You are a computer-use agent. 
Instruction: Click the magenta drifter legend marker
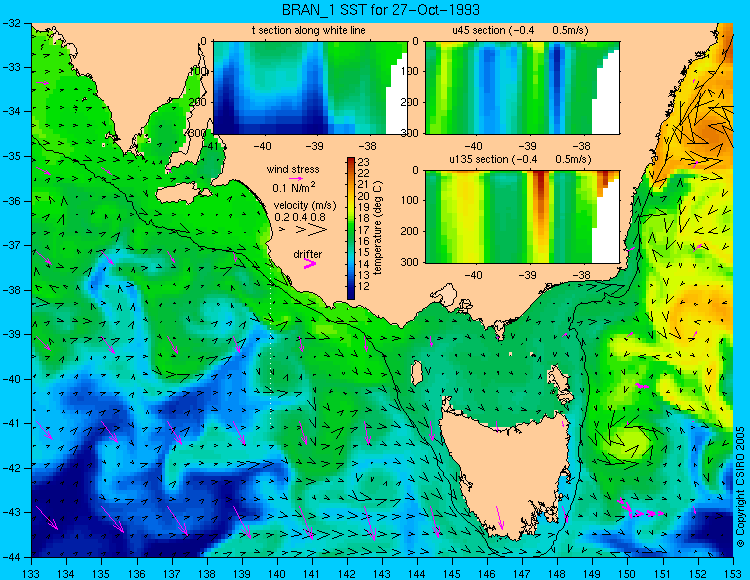pyautogui.click(x=310, y=264)
